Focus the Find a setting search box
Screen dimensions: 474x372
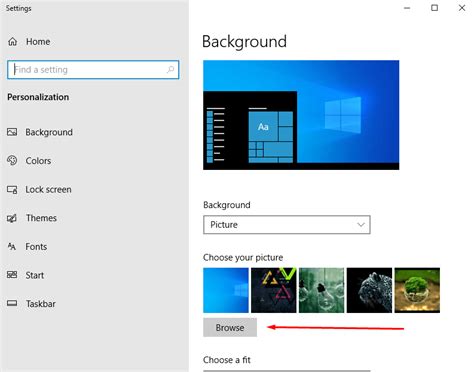pyautogui.click(x=93, y=70)
